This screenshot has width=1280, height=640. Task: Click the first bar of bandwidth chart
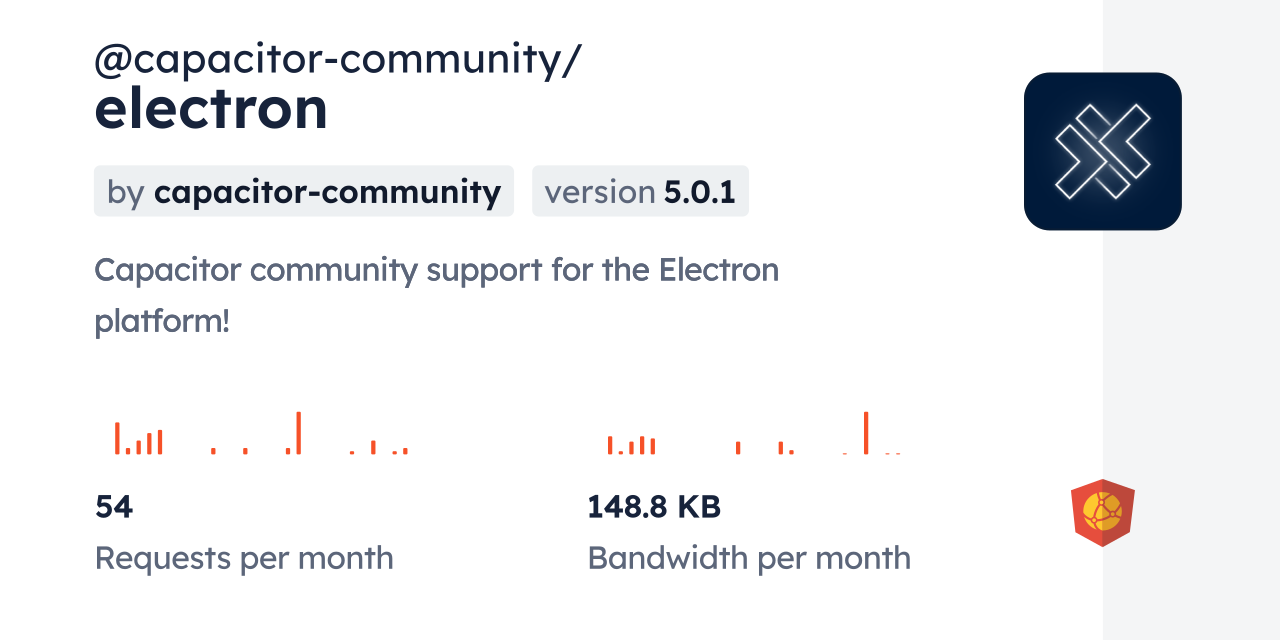609,445
